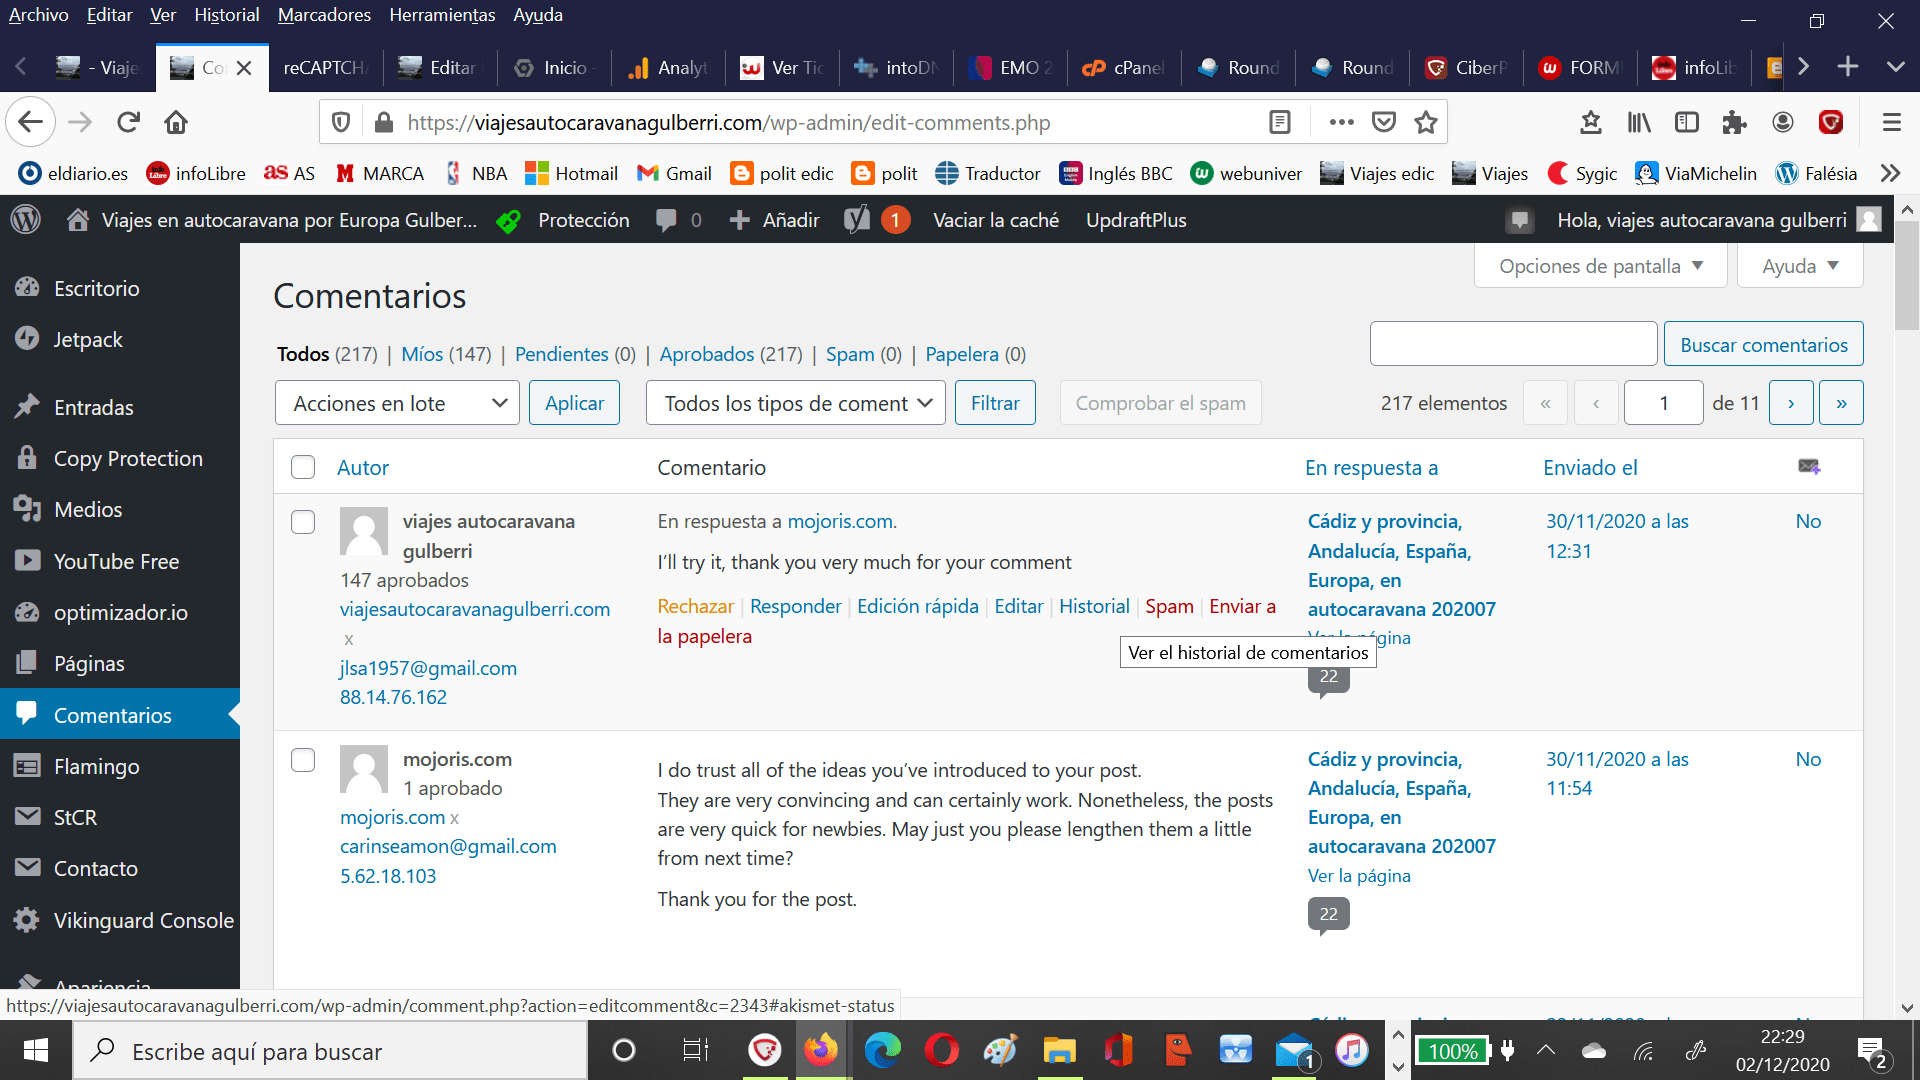
Task: Open the Marcadores menu
Action: 324,15
